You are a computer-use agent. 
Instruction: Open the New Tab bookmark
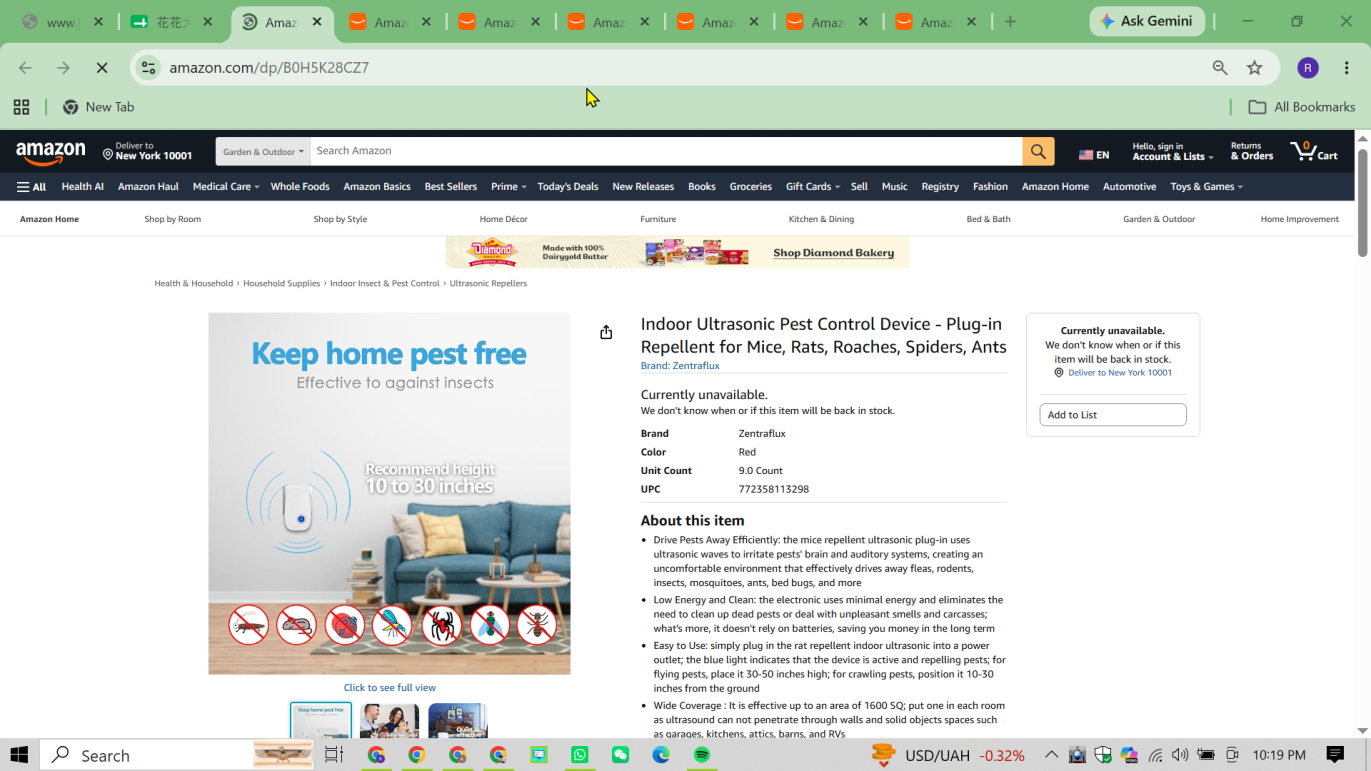point(98,107)
